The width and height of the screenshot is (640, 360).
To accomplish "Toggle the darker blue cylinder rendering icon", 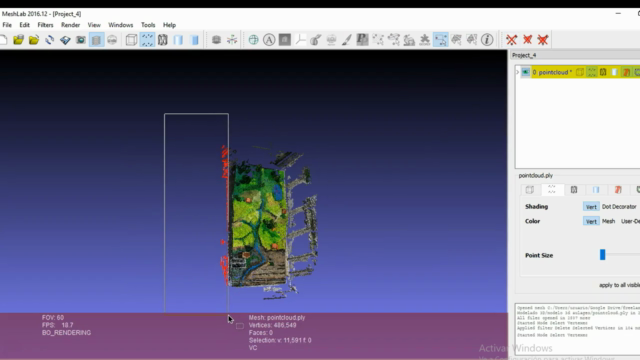I will click(195, 40).
